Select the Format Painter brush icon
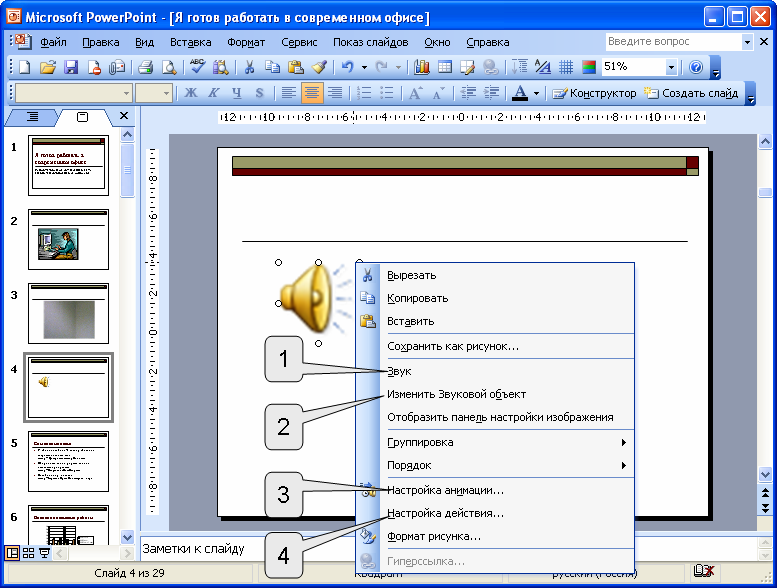Image resolution: width=777 pixels, height=588 pixels. (319, 67)
